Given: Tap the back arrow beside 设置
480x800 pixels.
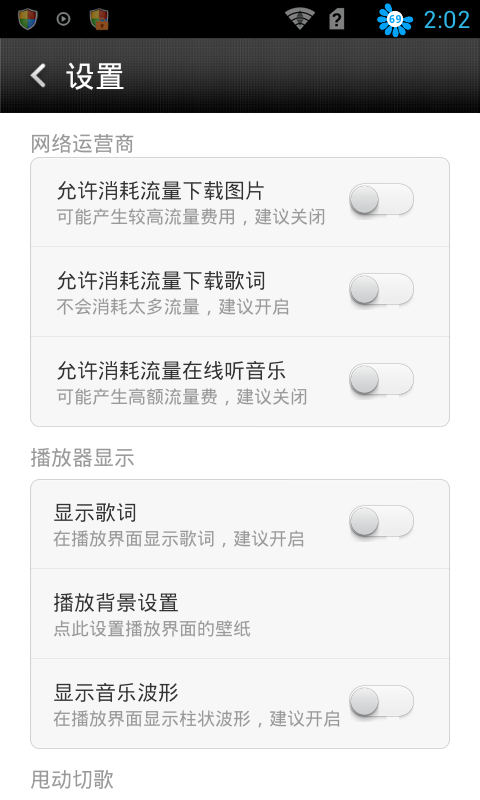Looking at the screenshot, I should [x=38, y=76].
